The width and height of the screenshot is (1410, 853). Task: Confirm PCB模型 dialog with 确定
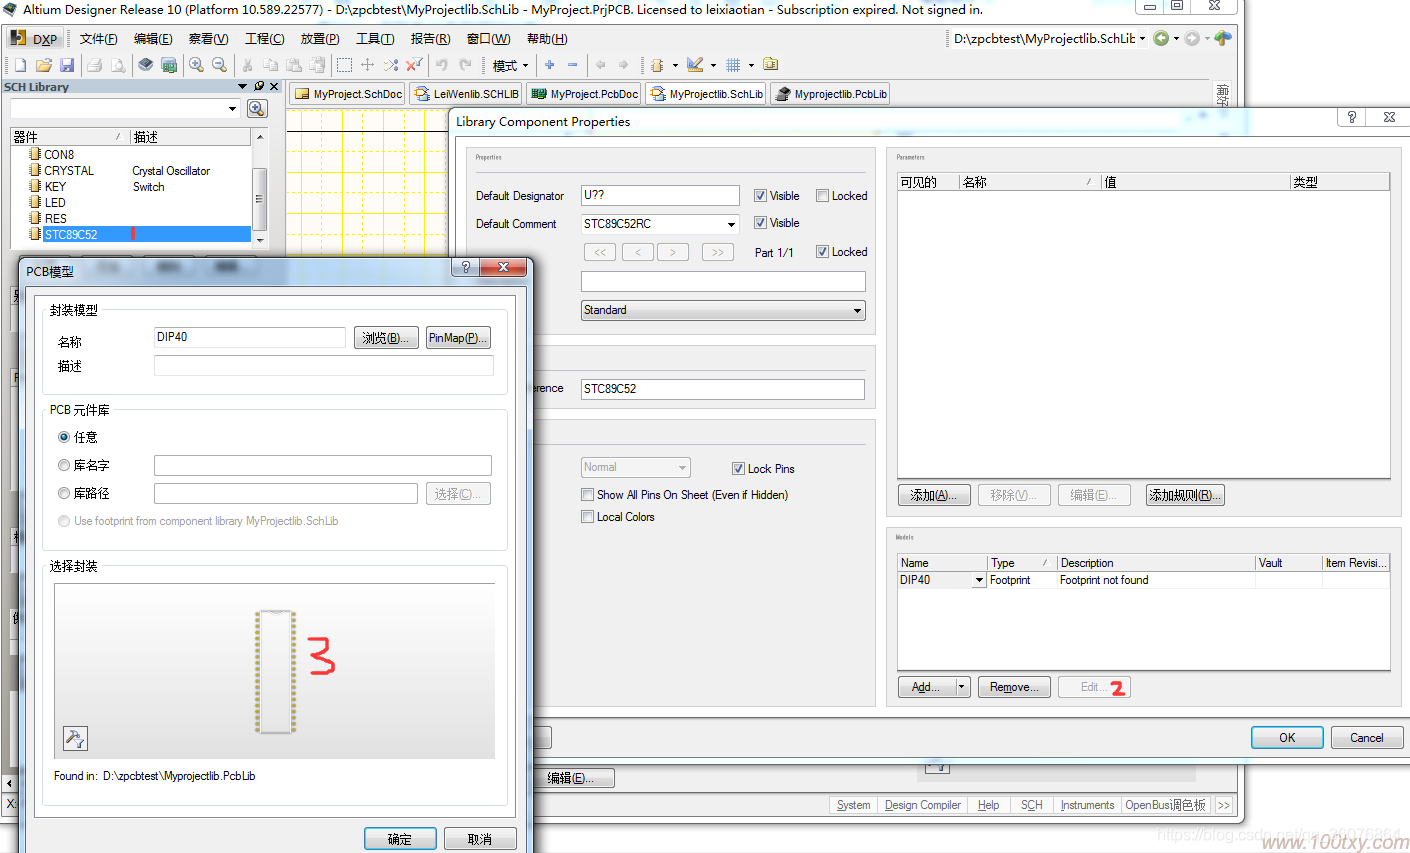[x=400, y=839]
